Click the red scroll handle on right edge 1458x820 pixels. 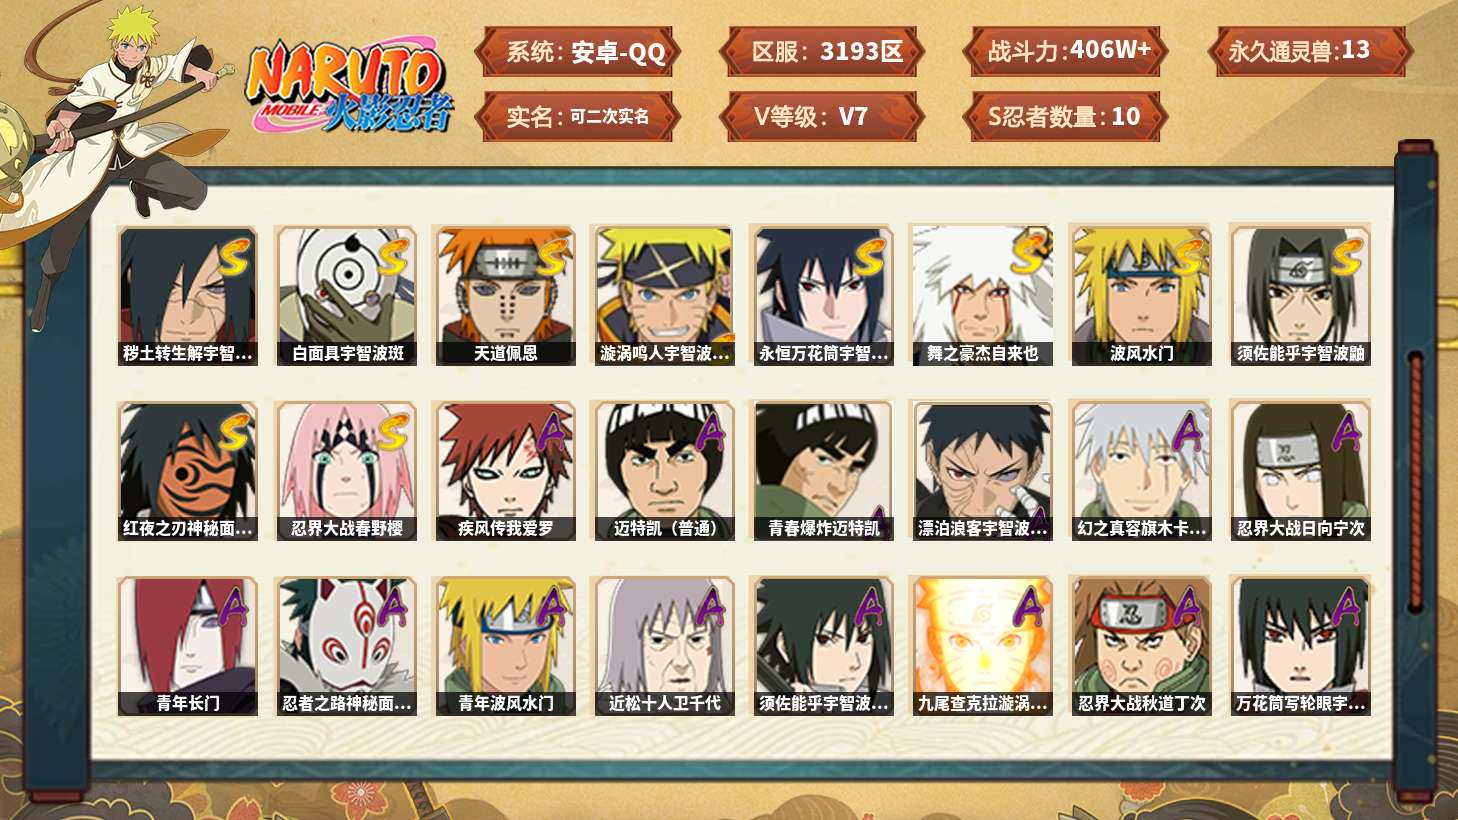tap(1415, 480)
